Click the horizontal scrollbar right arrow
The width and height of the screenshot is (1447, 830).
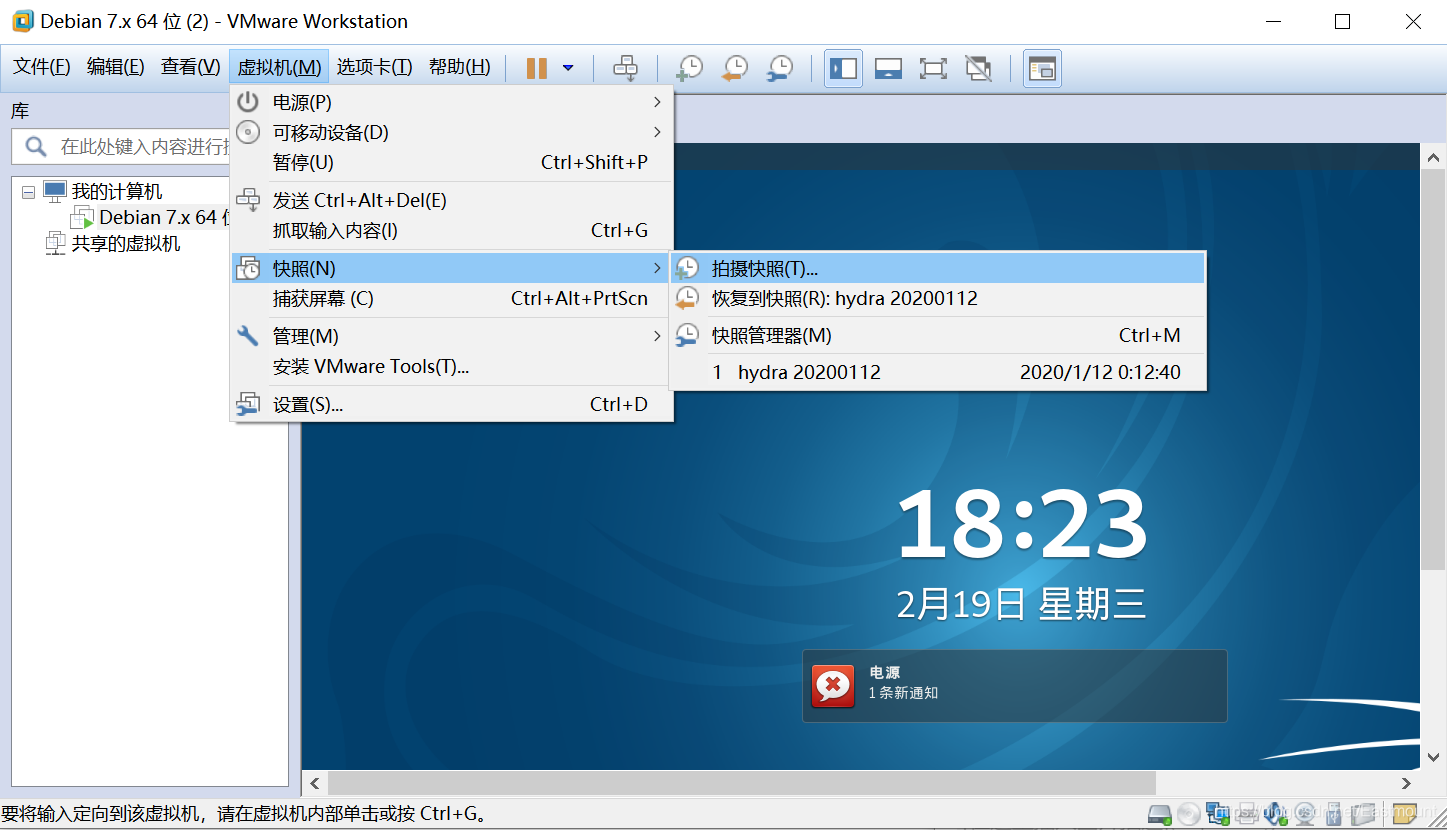1406,783
